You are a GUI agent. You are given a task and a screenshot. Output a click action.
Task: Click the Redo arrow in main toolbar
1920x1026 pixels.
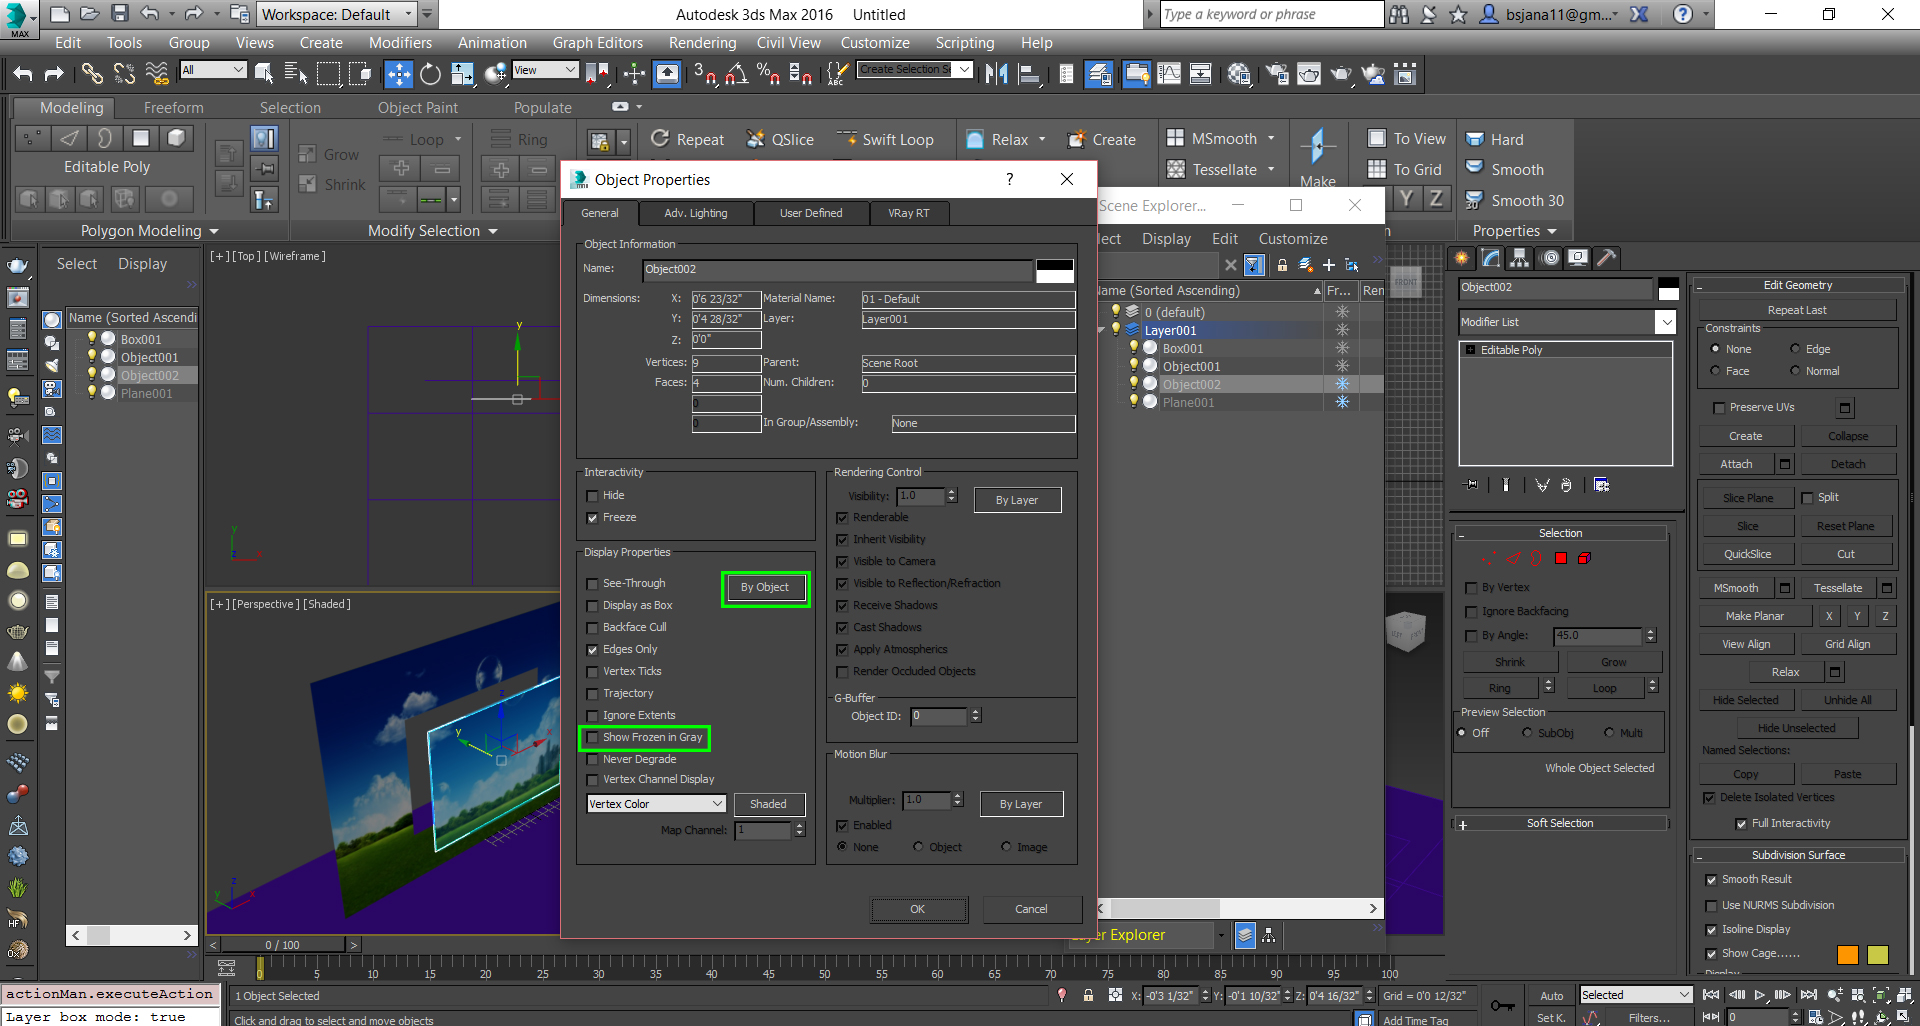[x=54, y=74]
